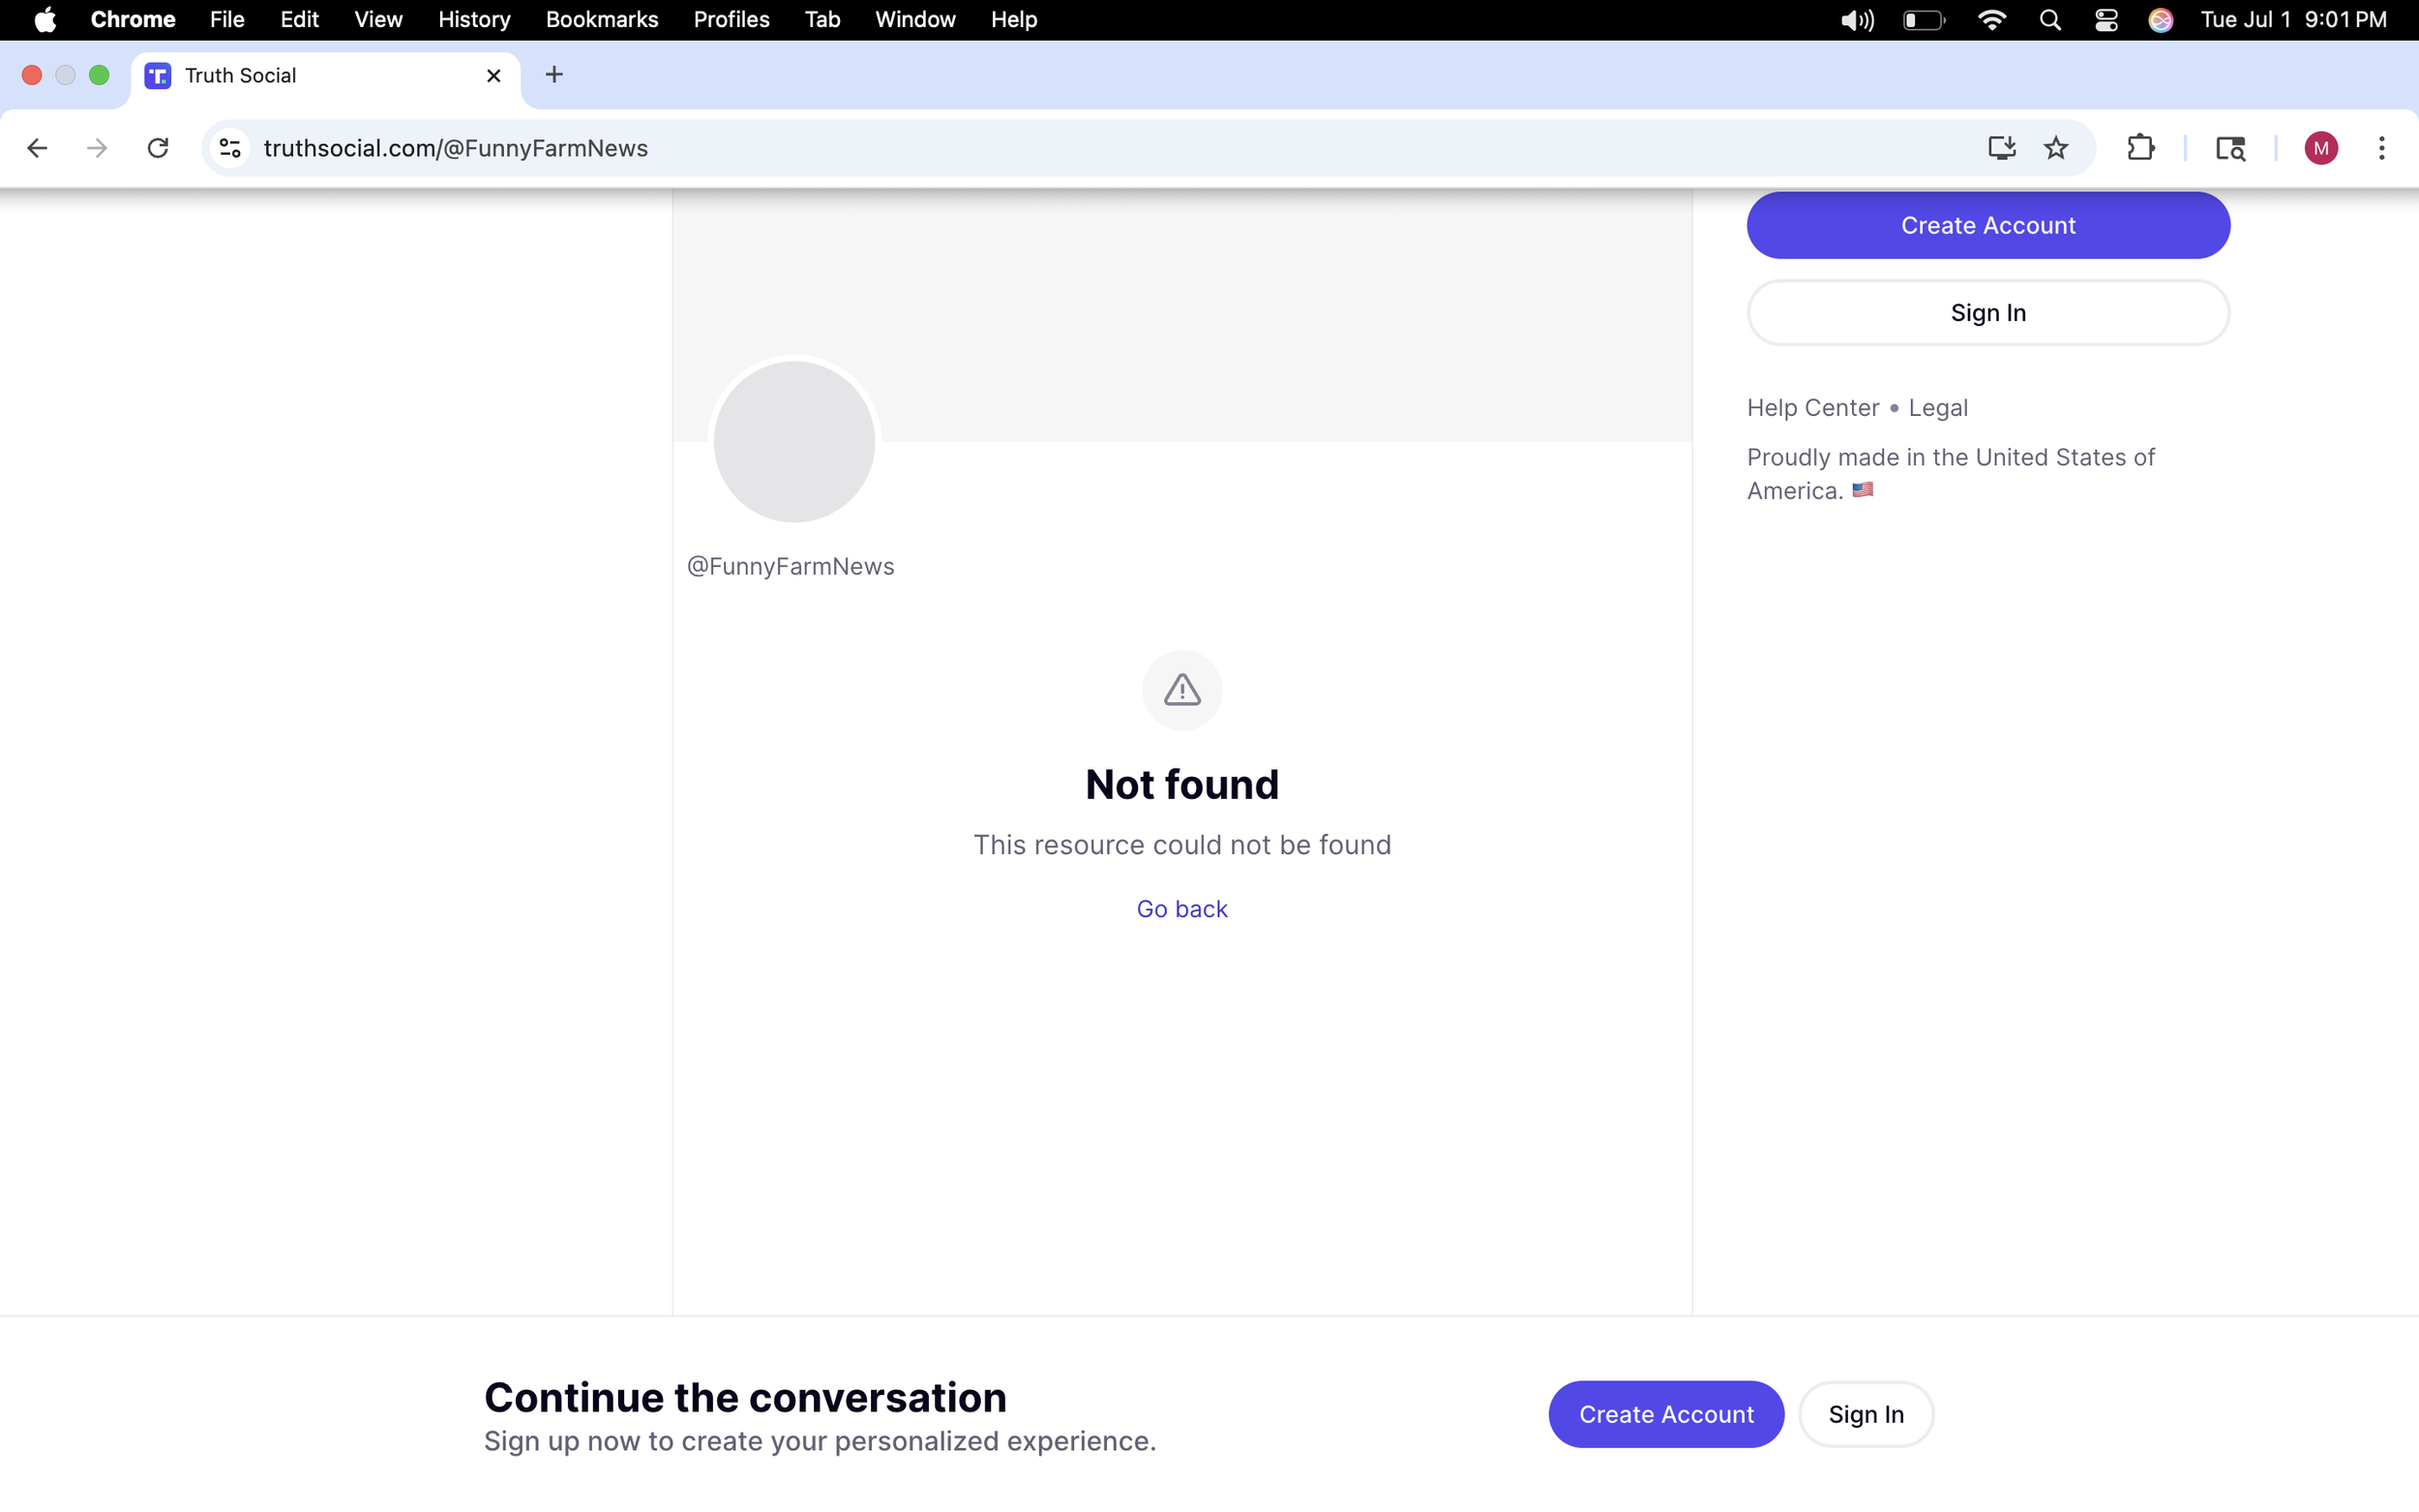This screenshot has height=1512, width=2419.
Task: Click the bottom Sign In button
Action: [1865, 1413]
